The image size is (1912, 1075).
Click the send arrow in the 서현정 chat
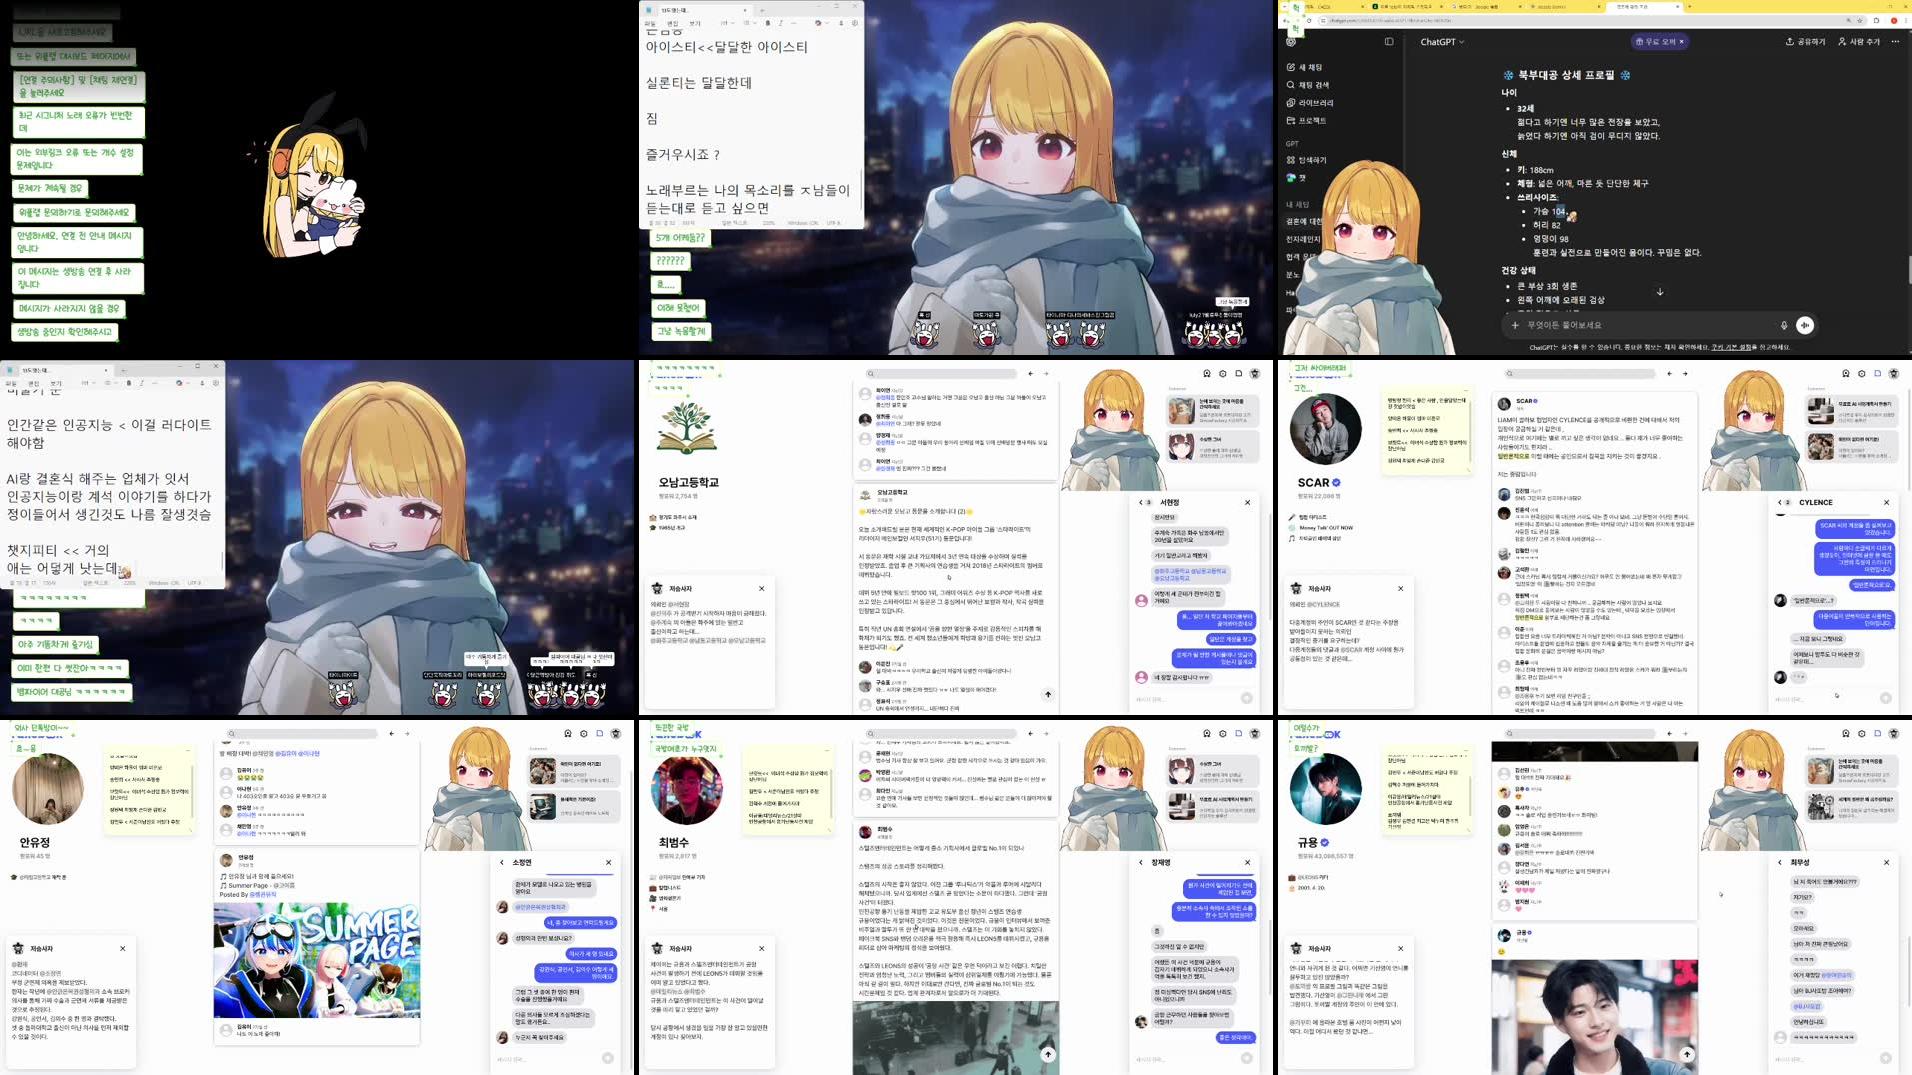coord(1247,698)
